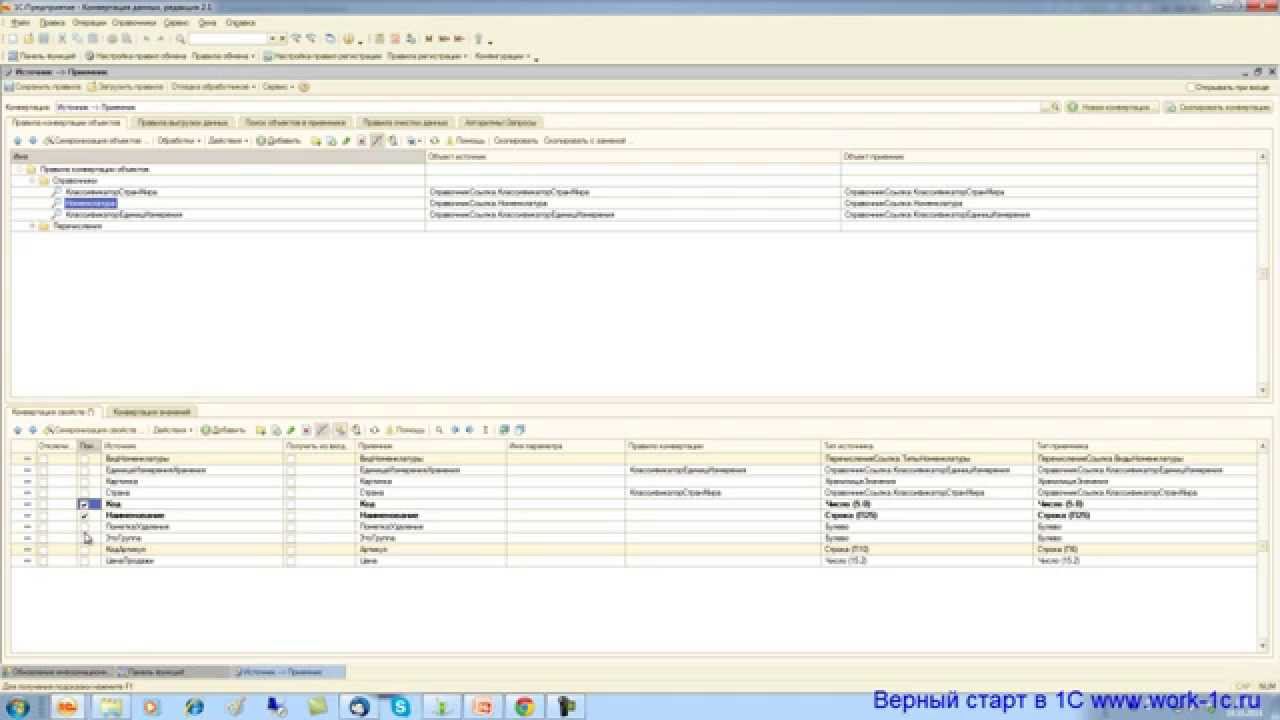This screenshot has width=1280, height=720.
Task: Collapse the Справочники tree folder
Action: click(x=32, y=181)
